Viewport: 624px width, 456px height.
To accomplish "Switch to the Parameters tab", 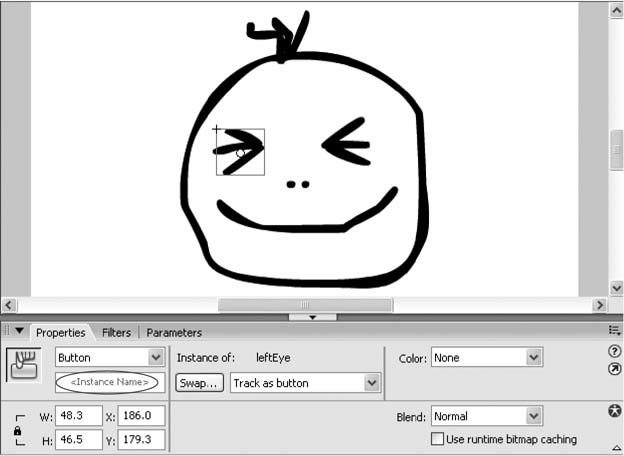I will click(x=174, y=333).
